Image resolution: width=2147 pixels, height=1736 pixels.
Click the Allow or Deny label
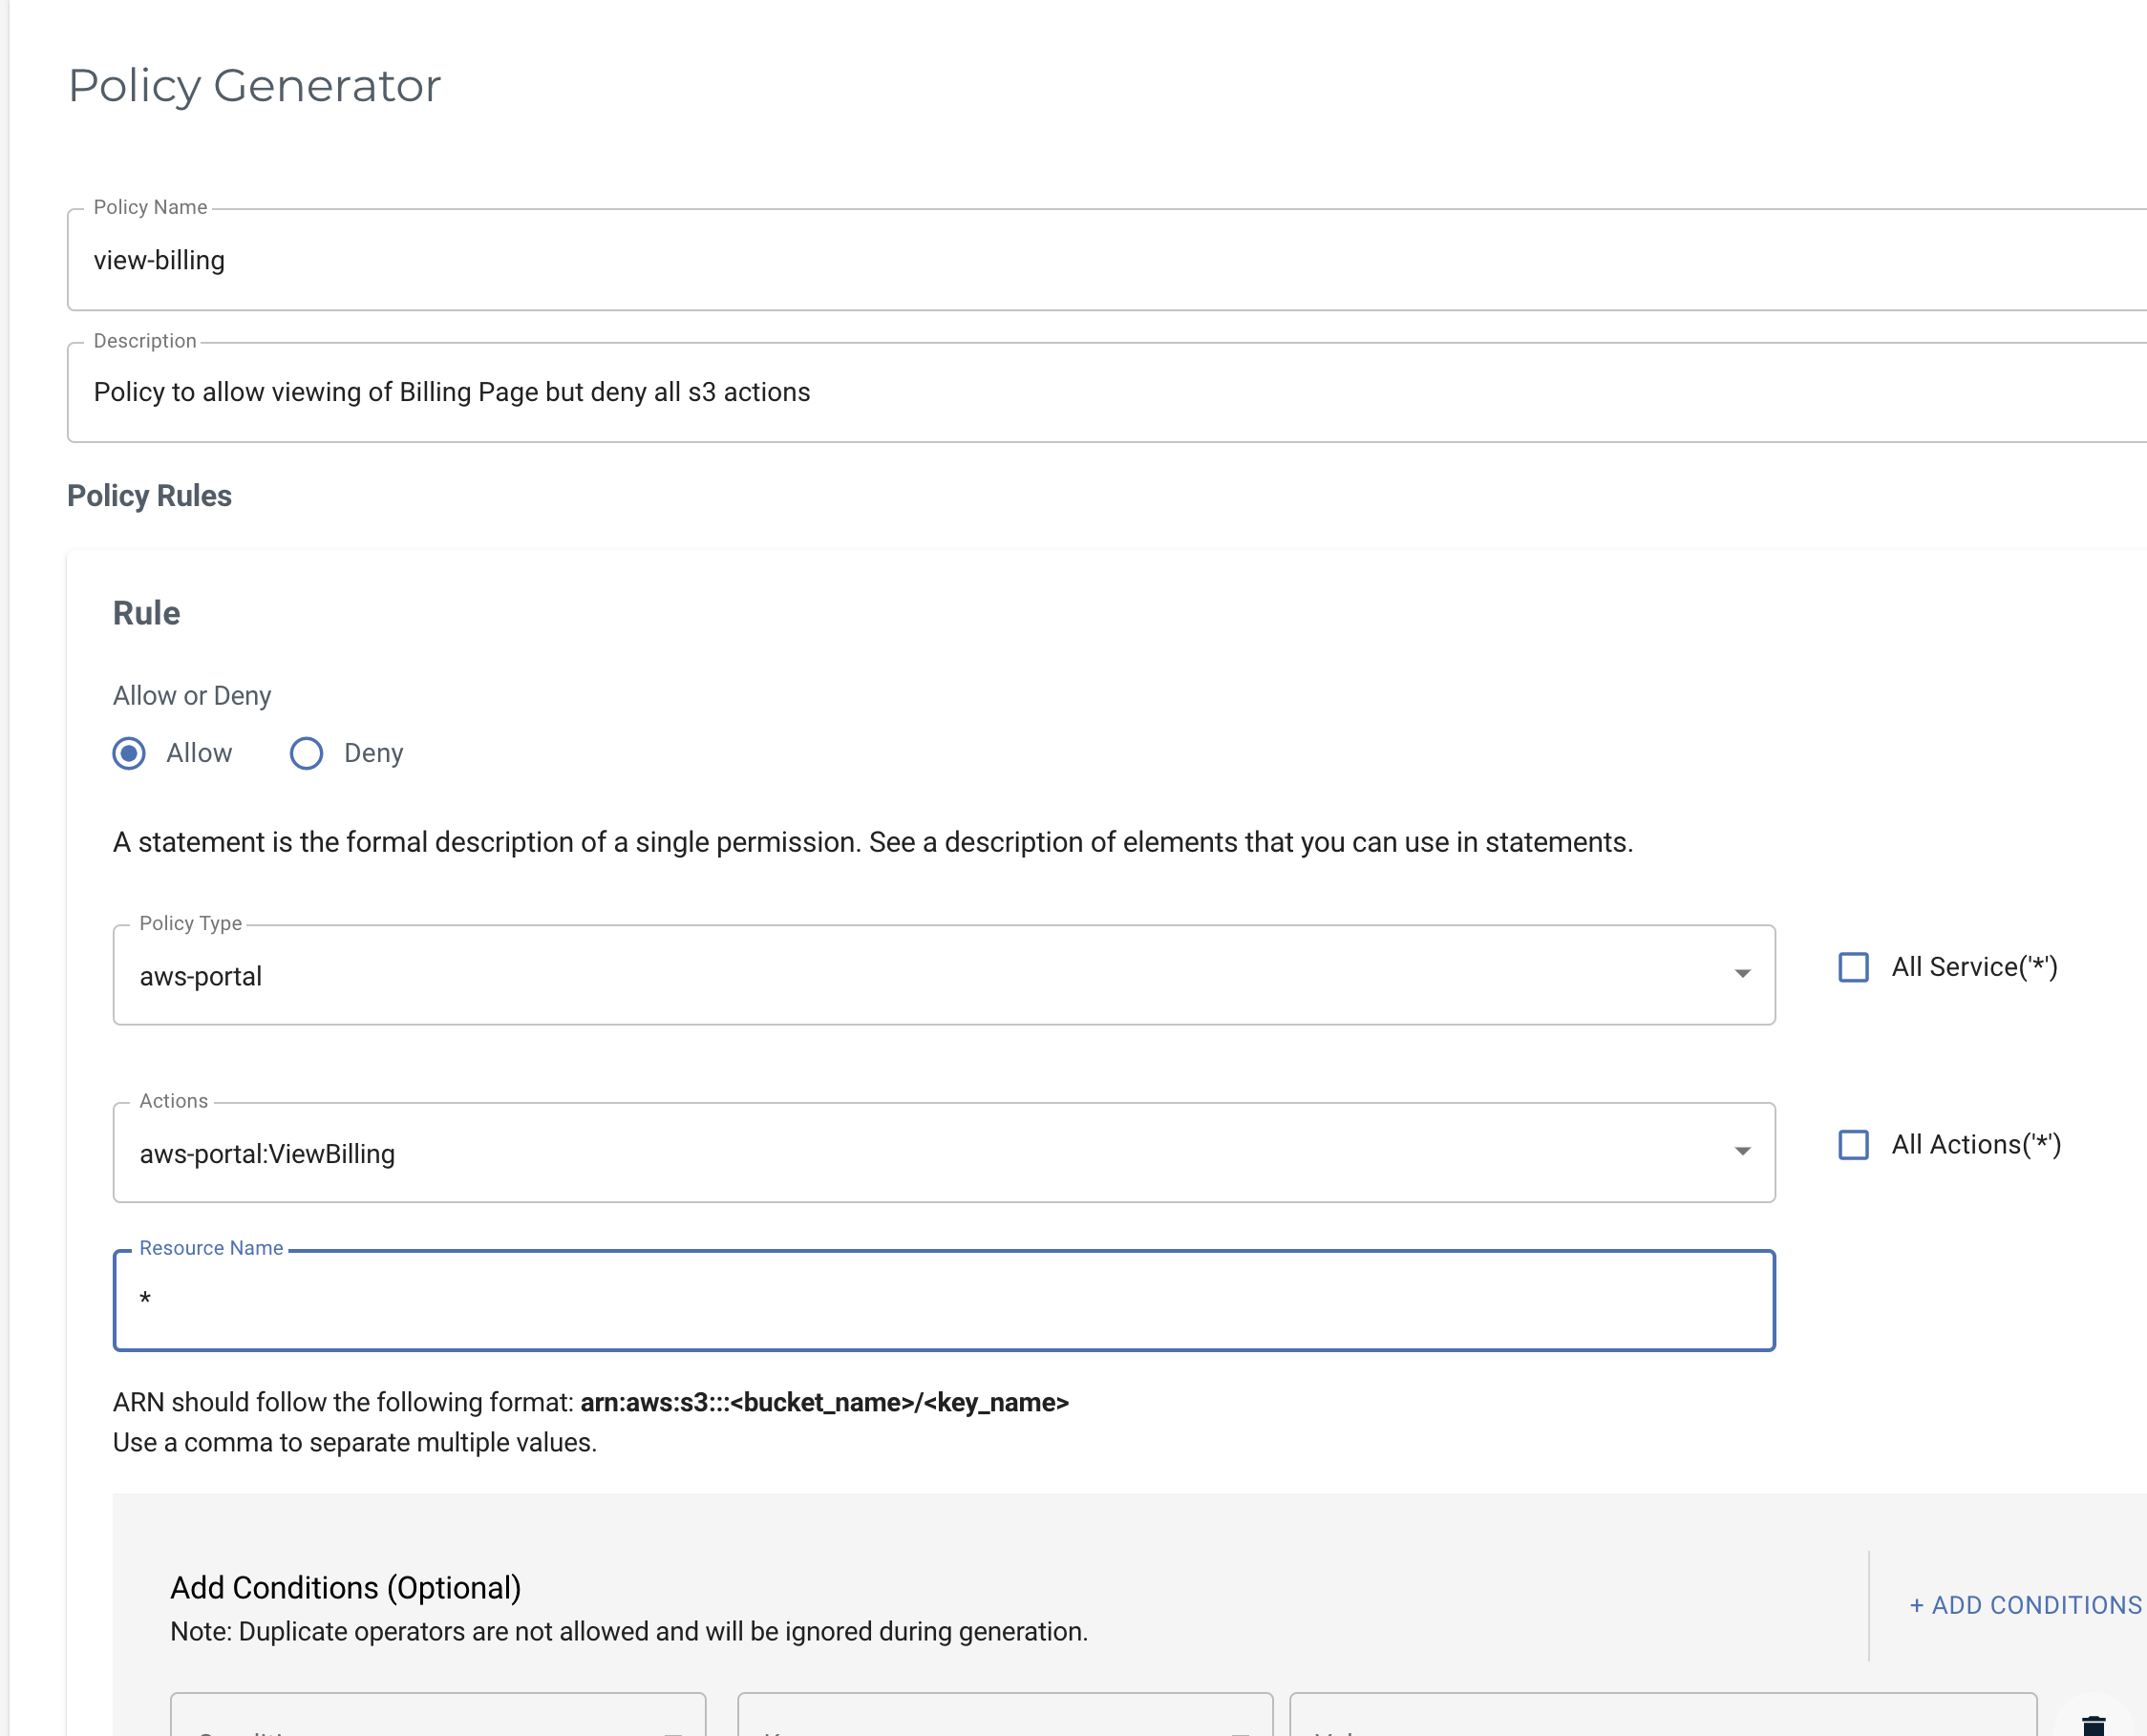(x=192, y=695)
